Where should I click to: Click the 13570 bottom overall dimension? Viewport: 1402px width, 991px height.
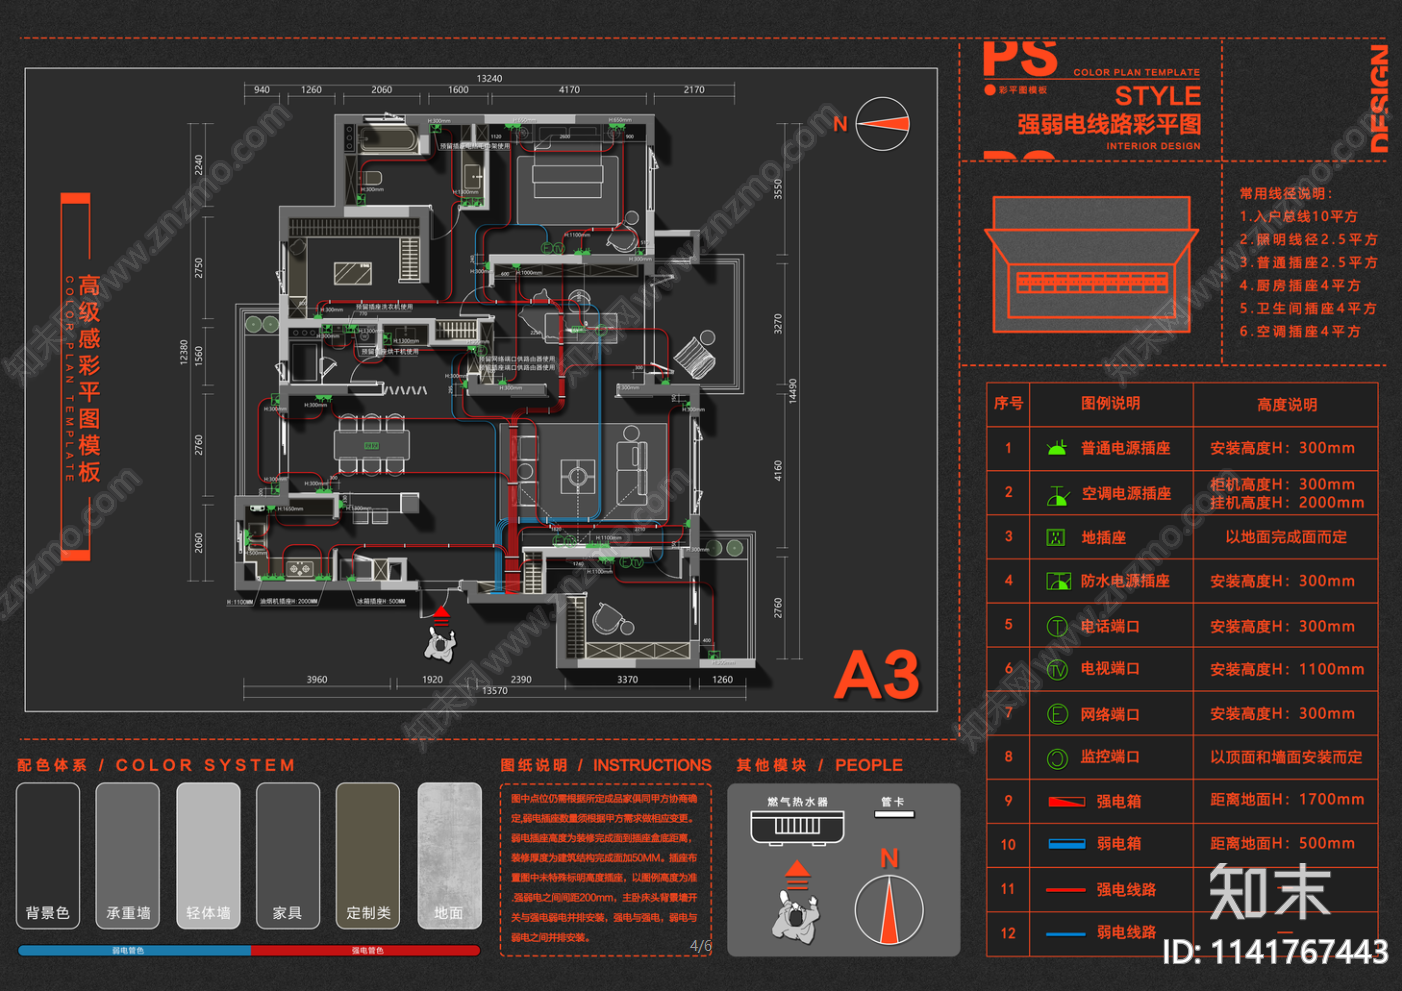click(494, 691)
